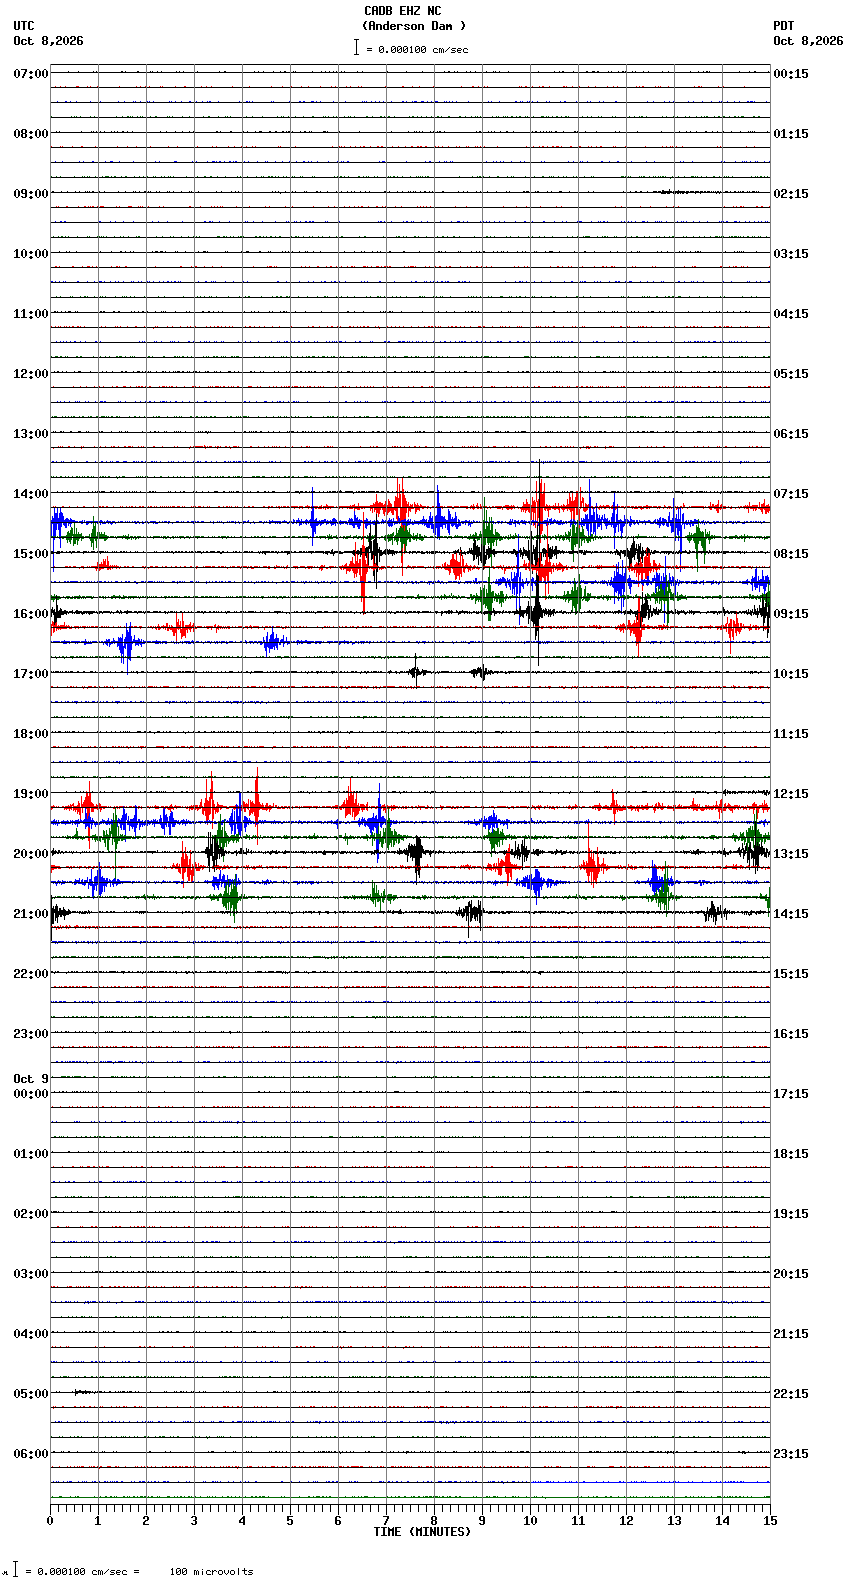
Task: Click the 17:00 UTC row label
Action: (31, 674)
